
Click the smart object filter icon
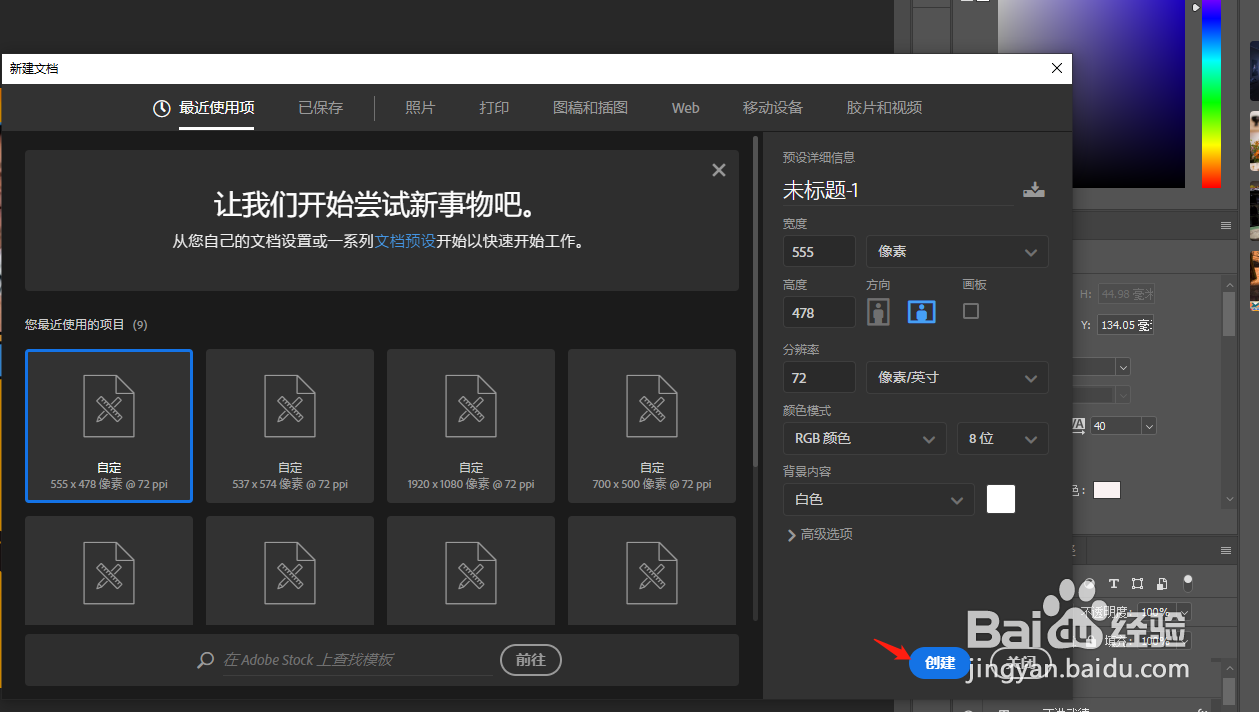pyautogui.click(x=1161, y=583)
